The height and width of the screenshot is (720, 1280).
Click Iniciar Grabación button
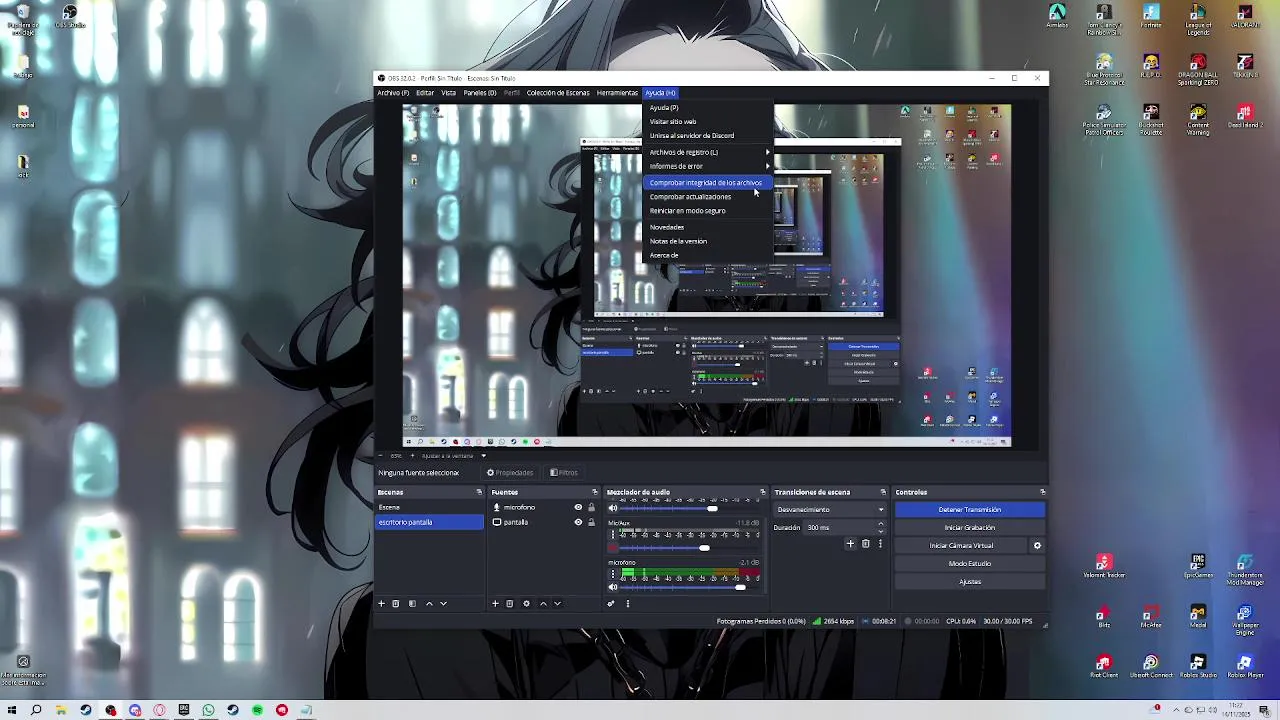coord(969,528)
